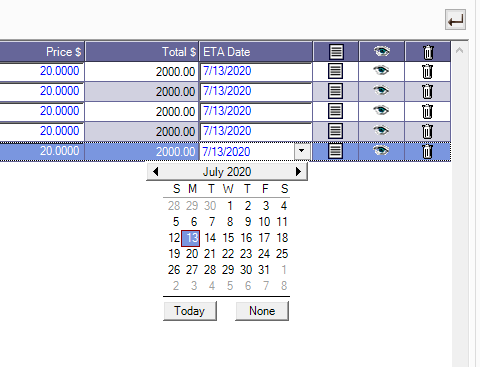The image size is (480, 367).
Task: Open ETA date dropdown arrow in selected row
Action: tap(302, 151)
